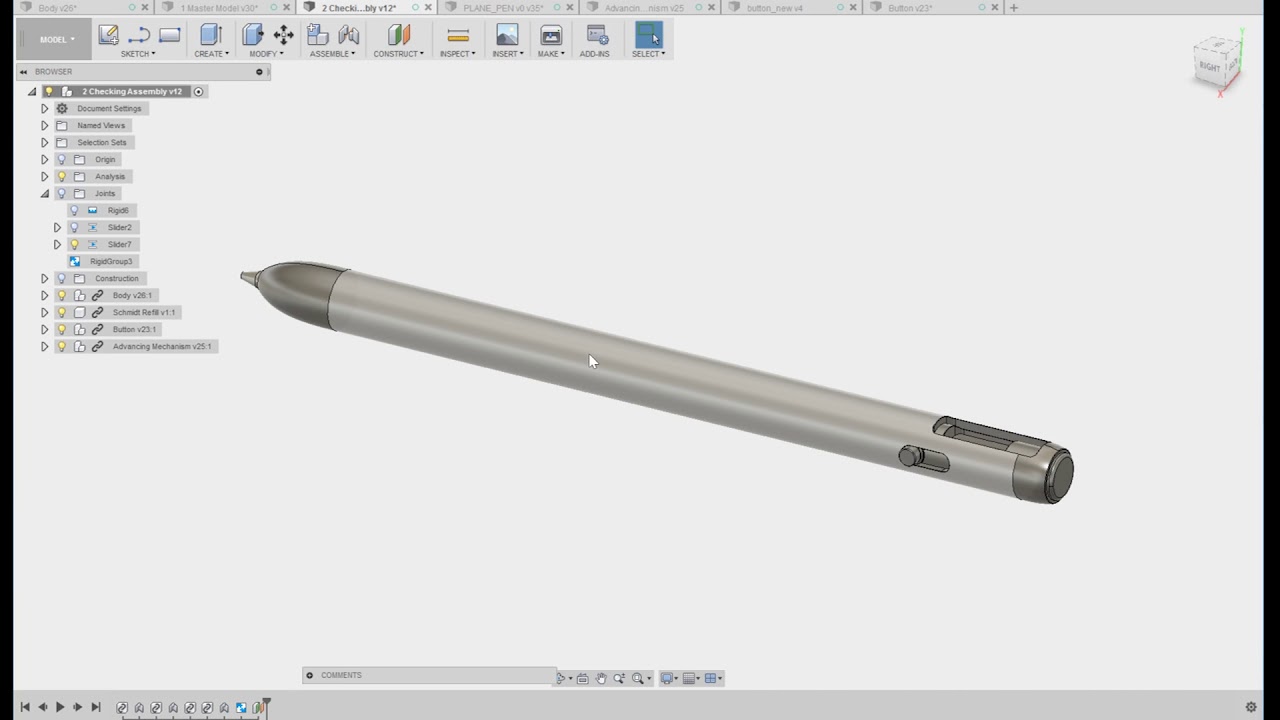Jump timeline to the beginning
Screen dimensions: 1280x720
[x=25, y=707]
